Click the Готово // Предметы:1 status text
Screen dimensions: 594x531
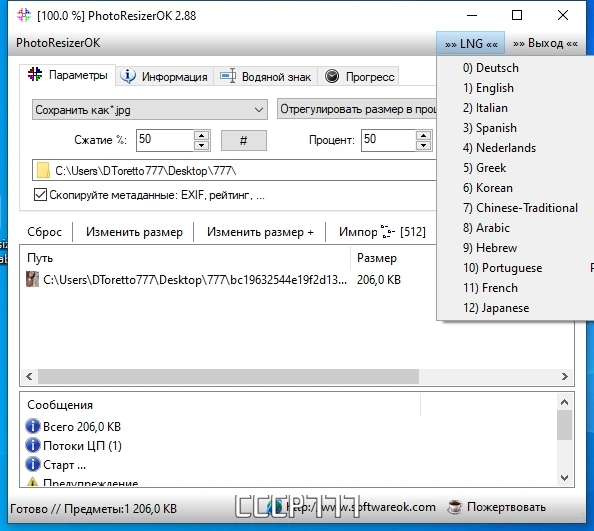click(x=93, y=508)
